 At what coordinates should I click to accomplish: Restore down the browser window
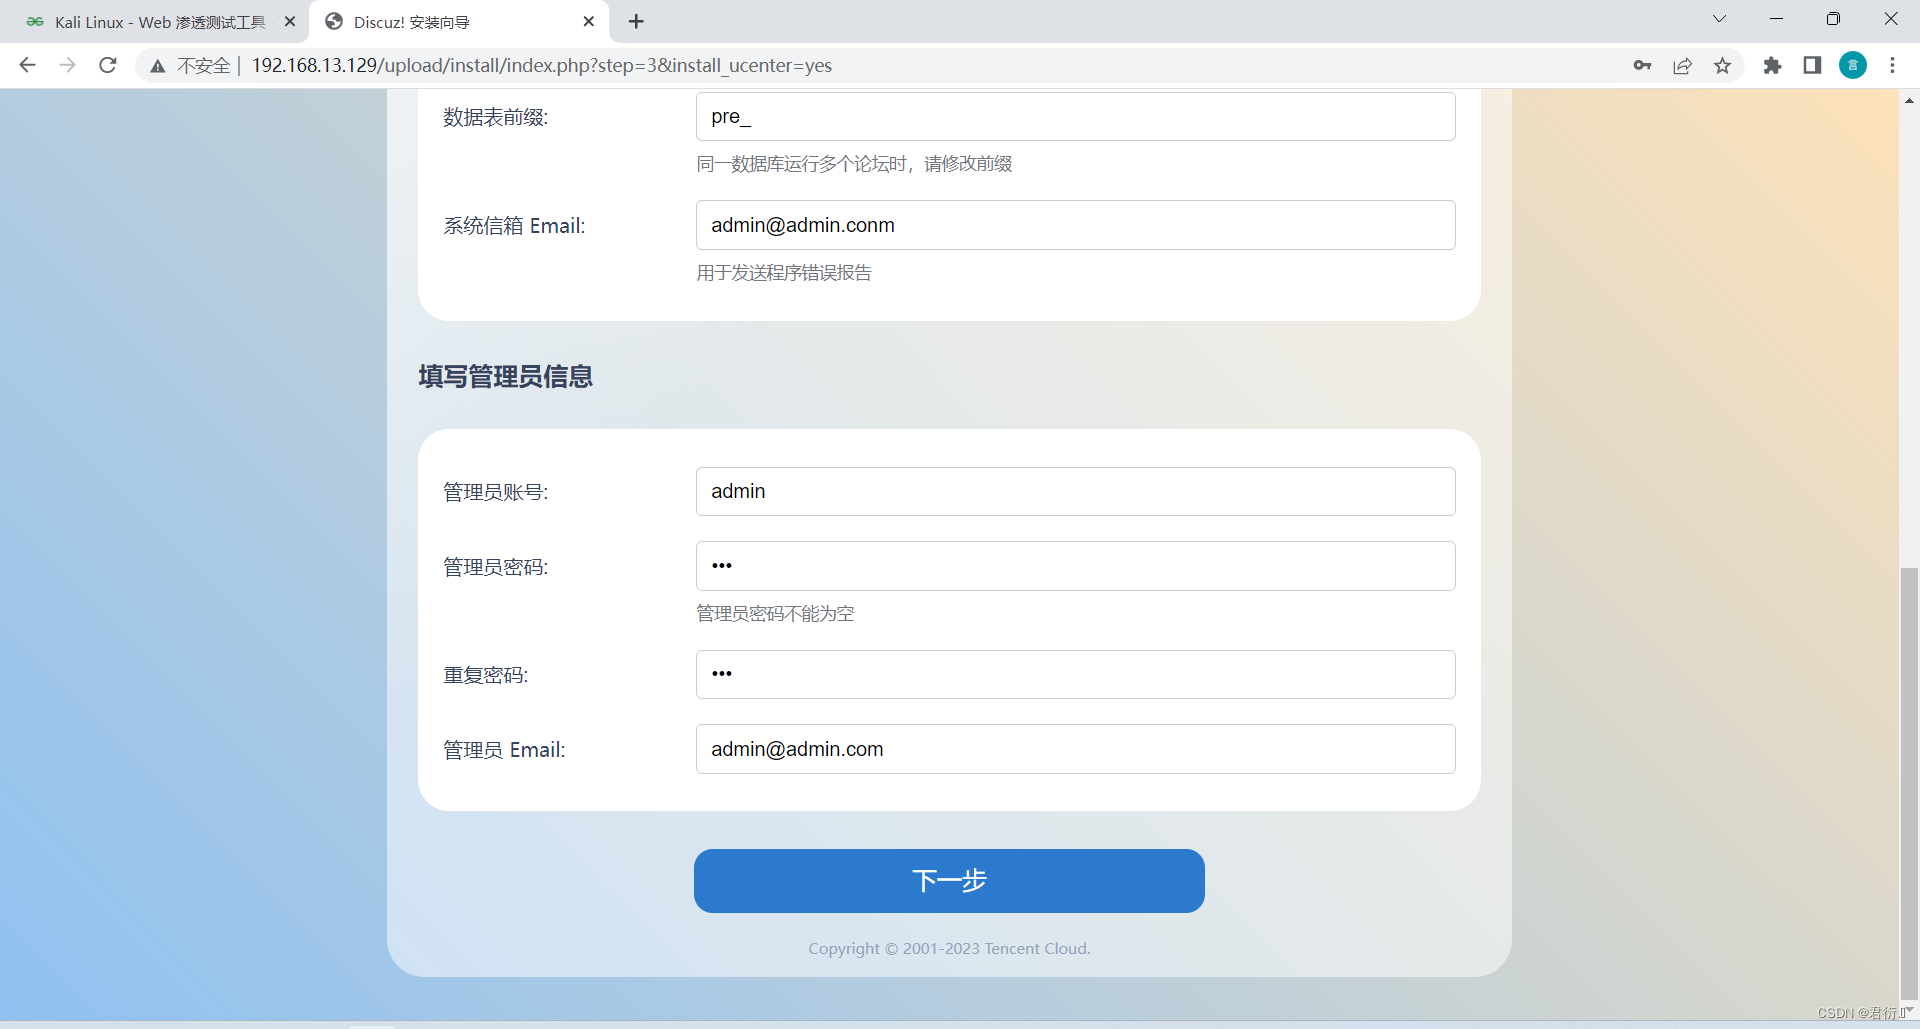coord(1833,19)
